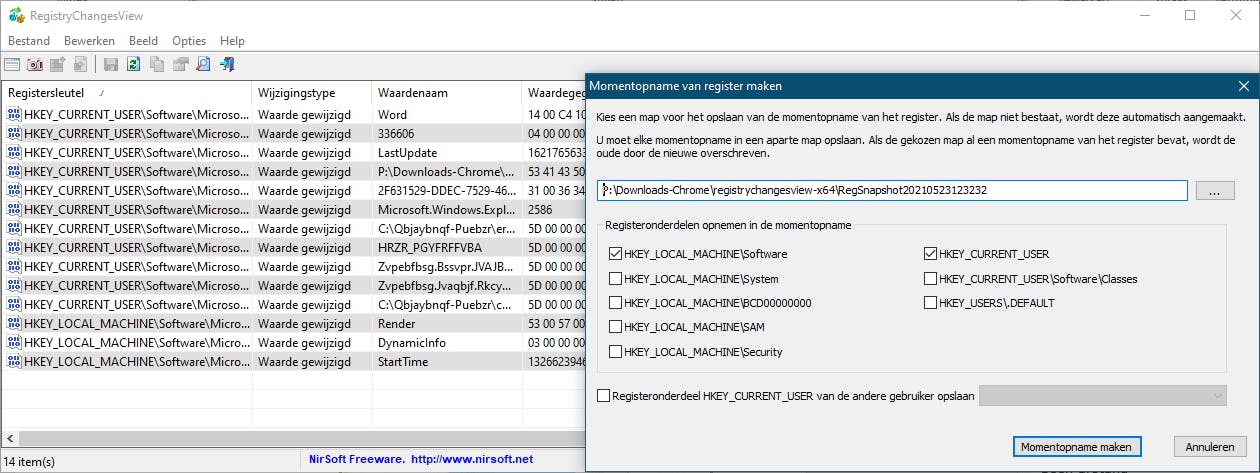
Task: Open the NirSoft website link
Action: coord(417,460)
